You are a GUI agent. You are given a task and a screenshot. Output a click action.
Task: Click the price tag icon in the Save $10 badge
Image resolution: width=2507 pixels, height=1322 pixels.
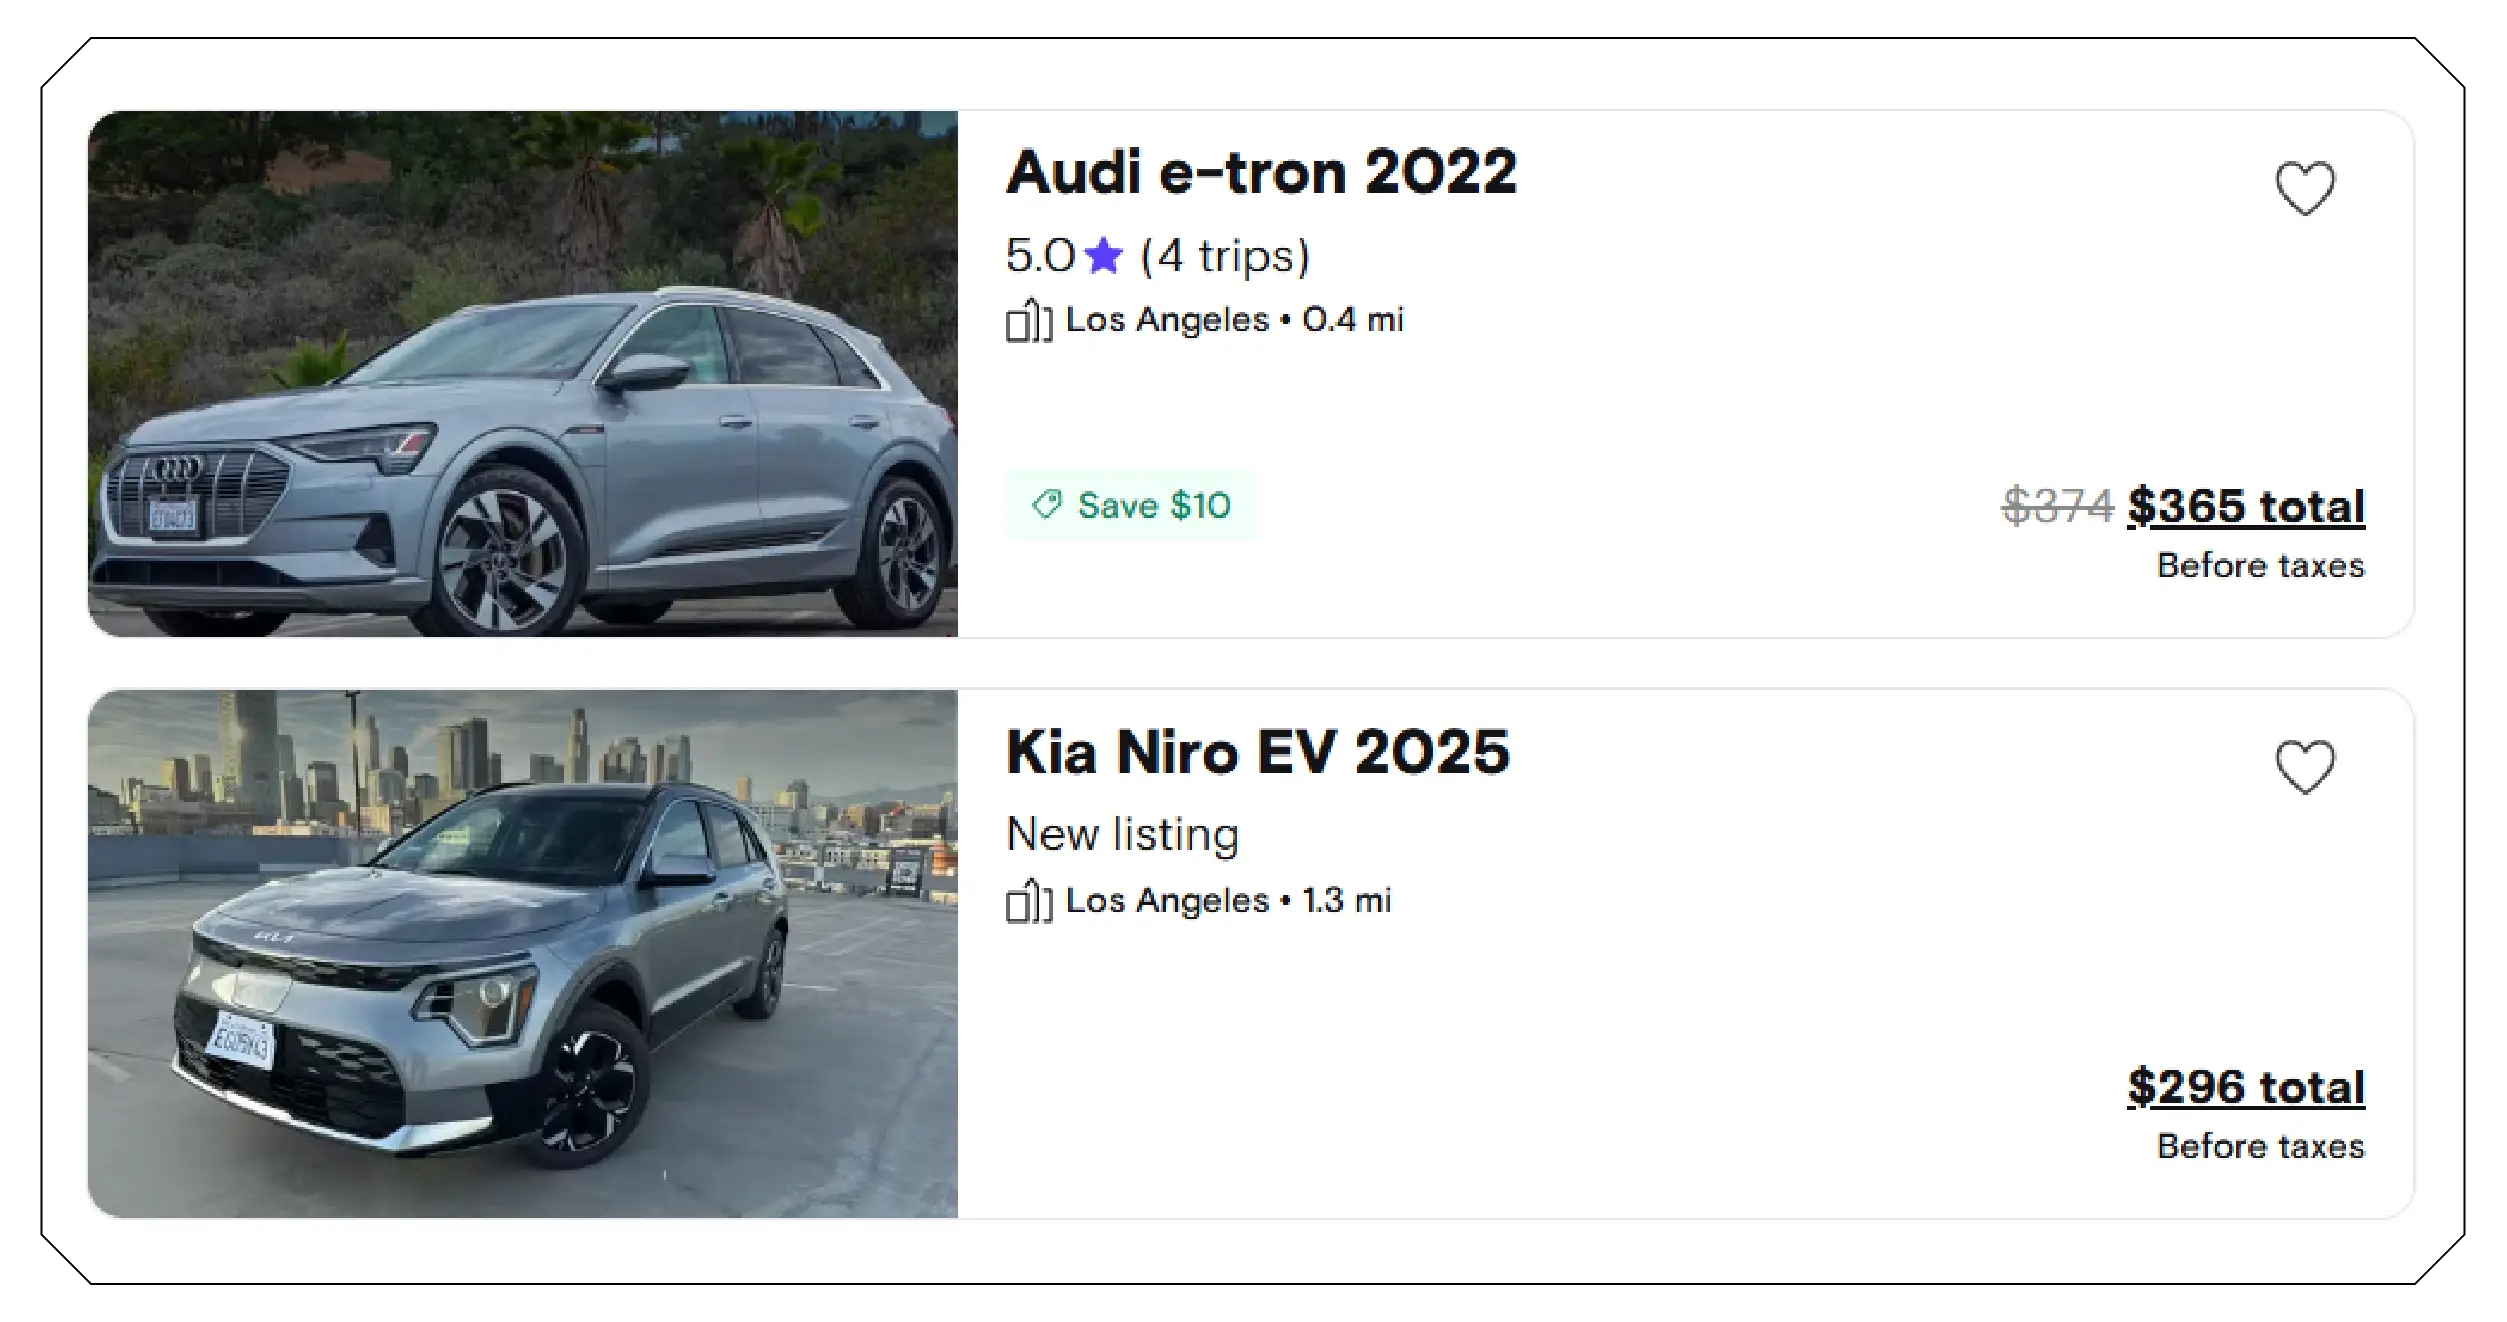pos(1048,505)
